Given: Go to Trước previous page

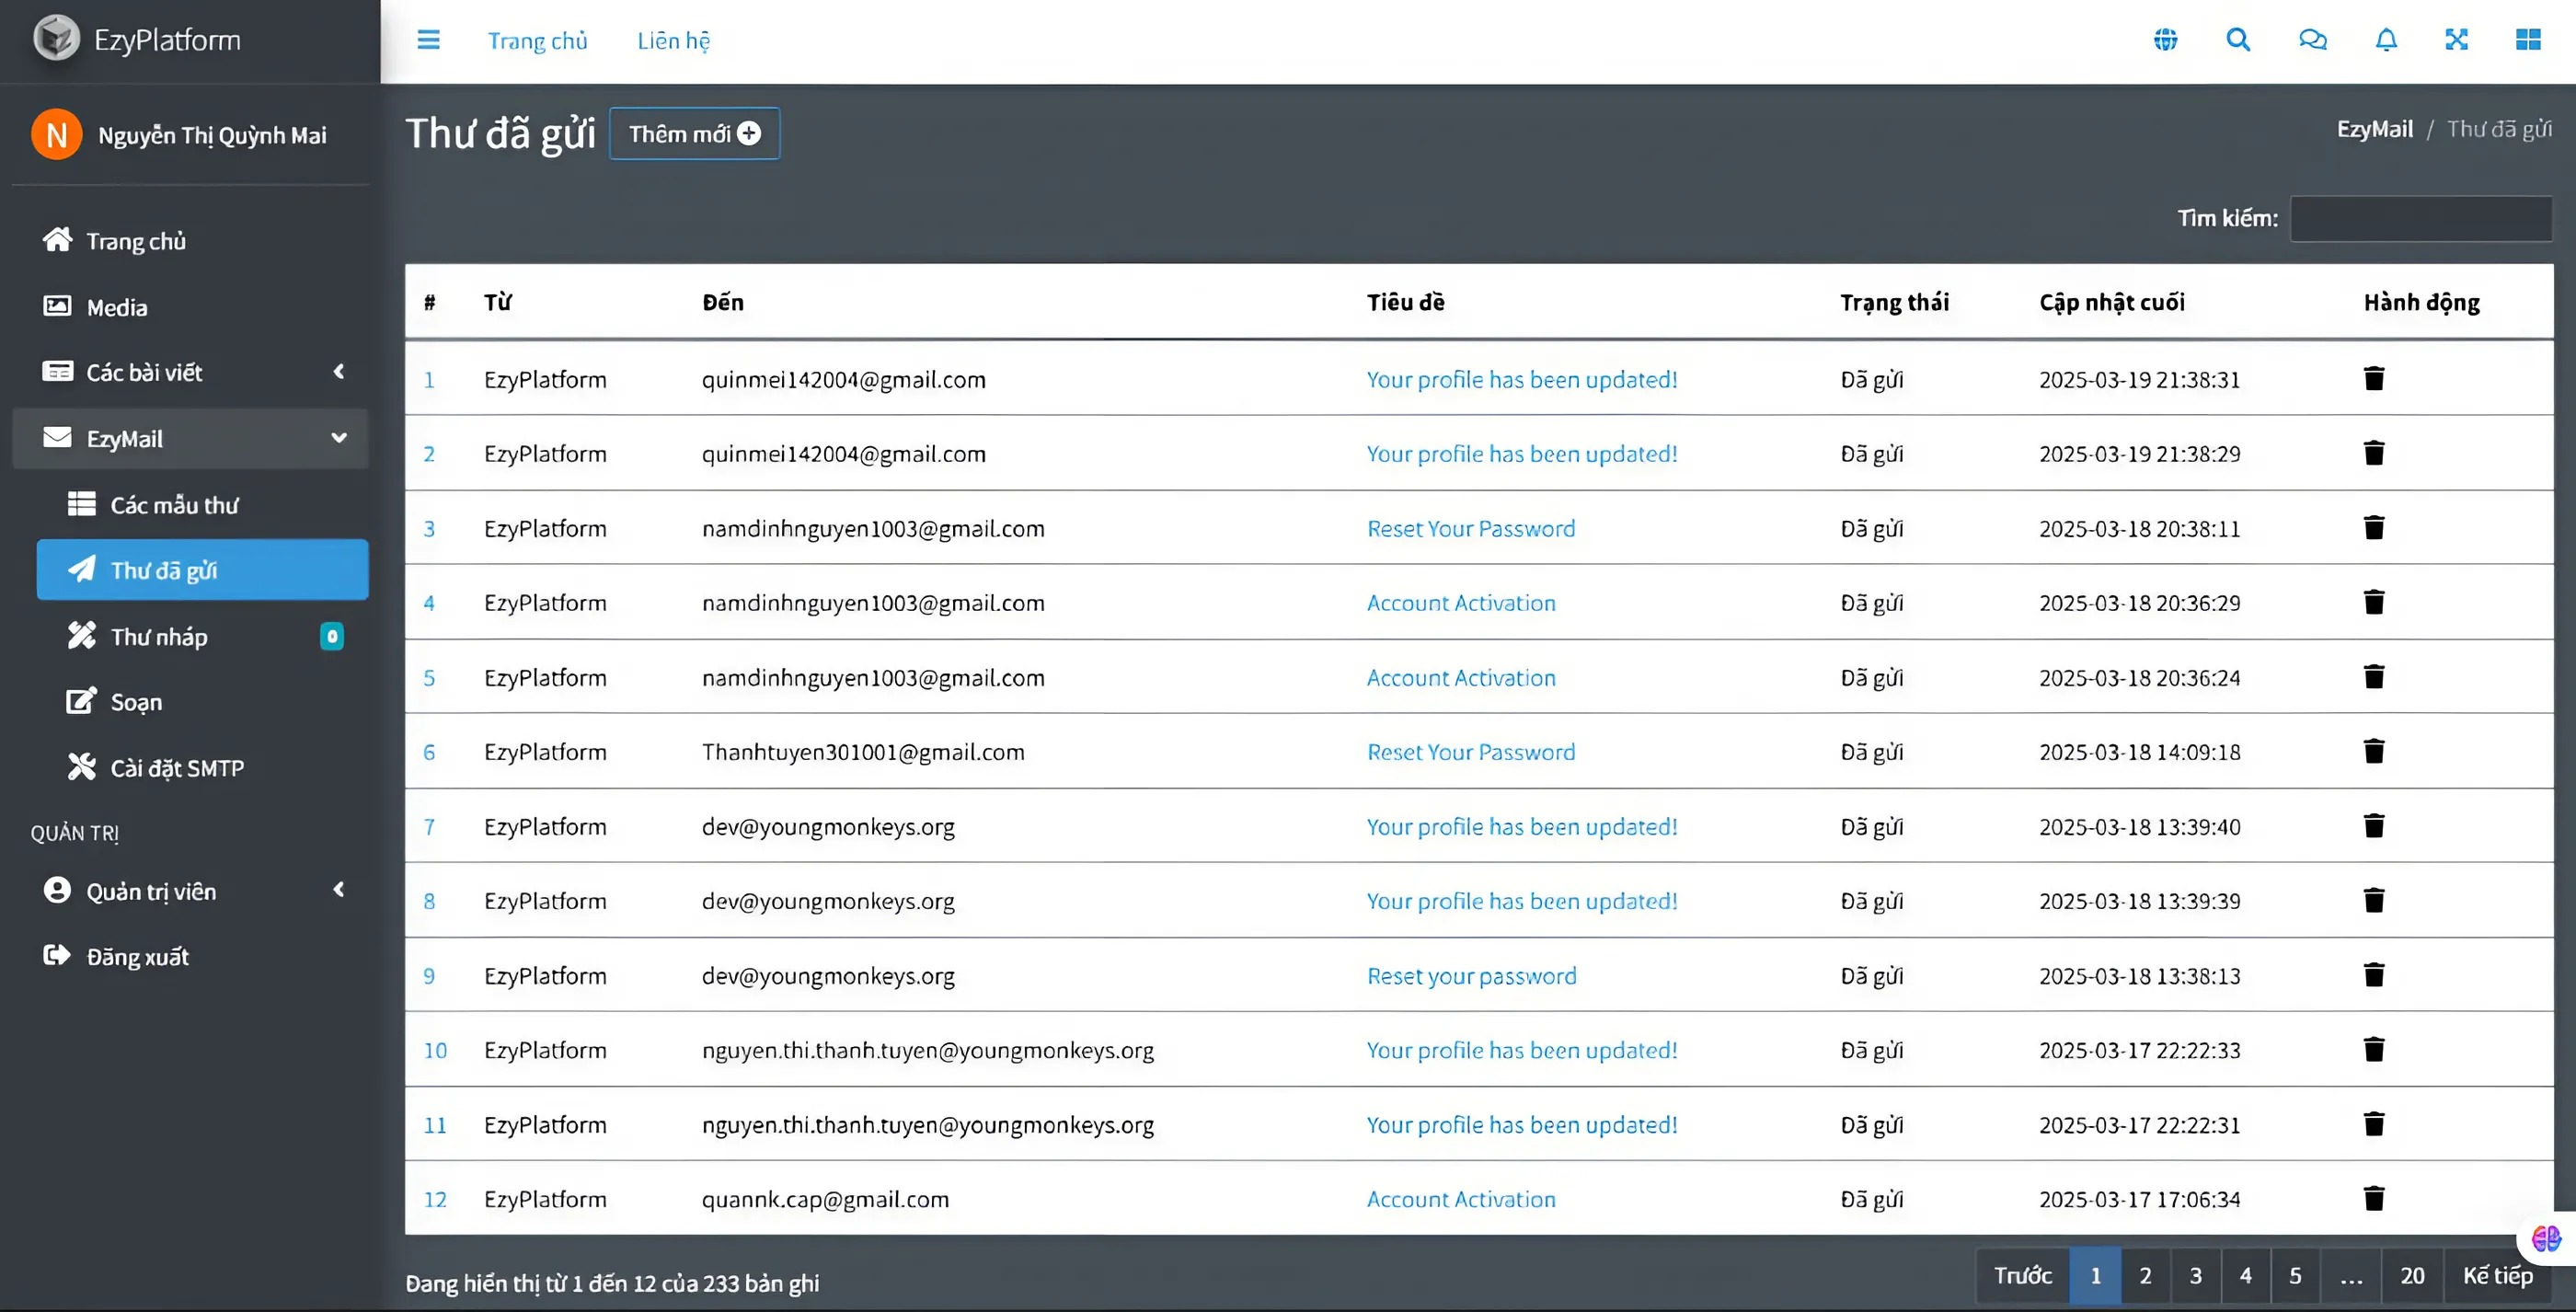Looking at the screenshot, I should (x=2023, y=1276).
